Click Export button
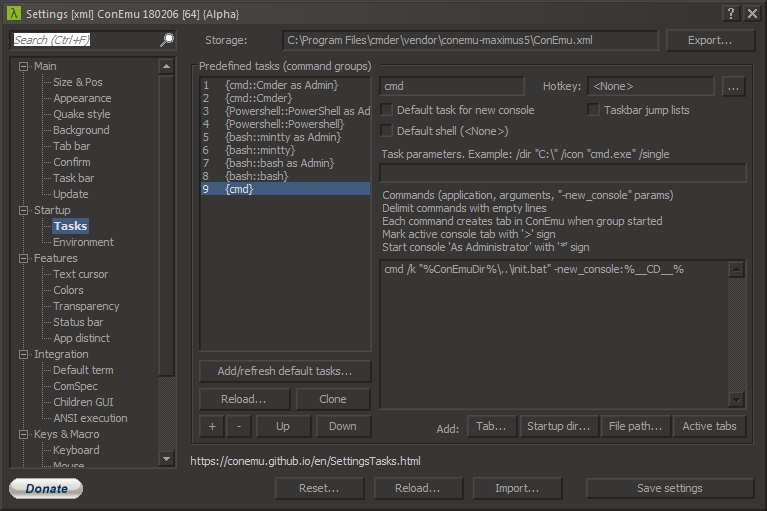 710,40
